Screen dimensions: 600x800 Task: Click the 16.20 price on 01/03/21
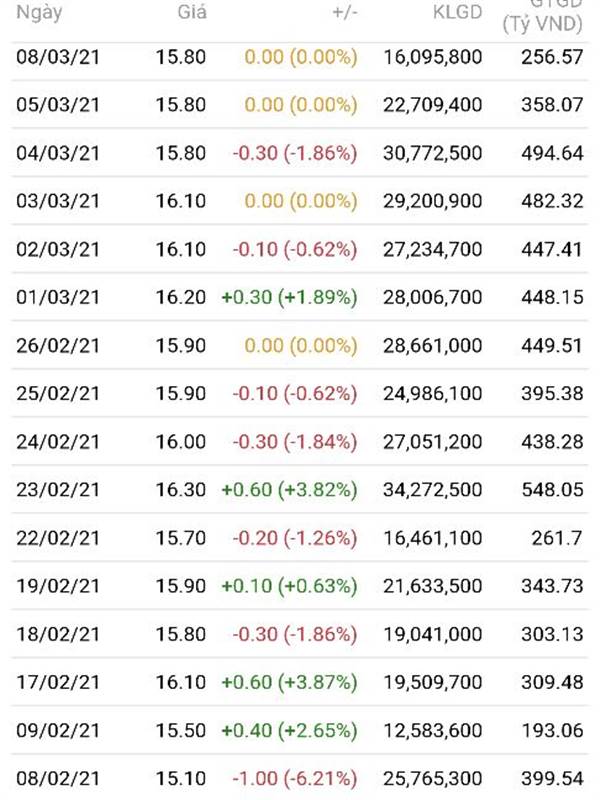pyautogui.click(x=181, y=297)
